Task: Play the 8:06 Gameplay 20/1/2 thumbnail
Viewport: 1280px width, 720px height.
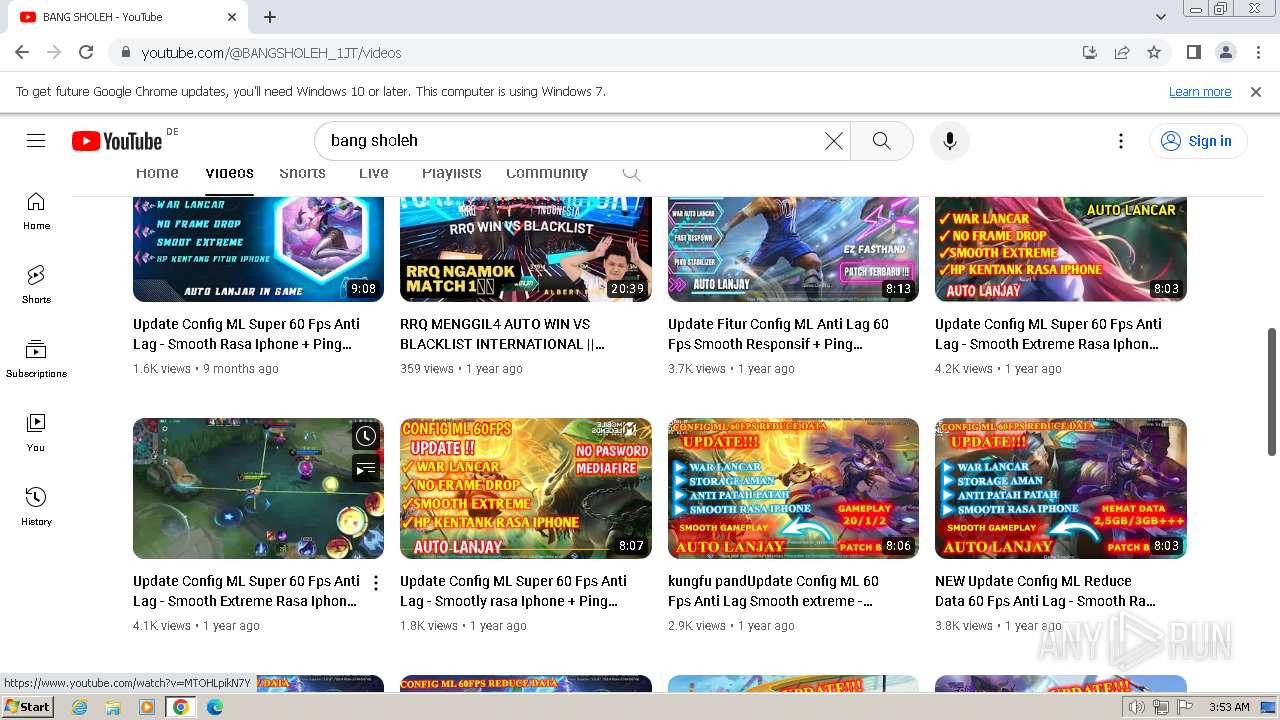Action: coord(793,488)
